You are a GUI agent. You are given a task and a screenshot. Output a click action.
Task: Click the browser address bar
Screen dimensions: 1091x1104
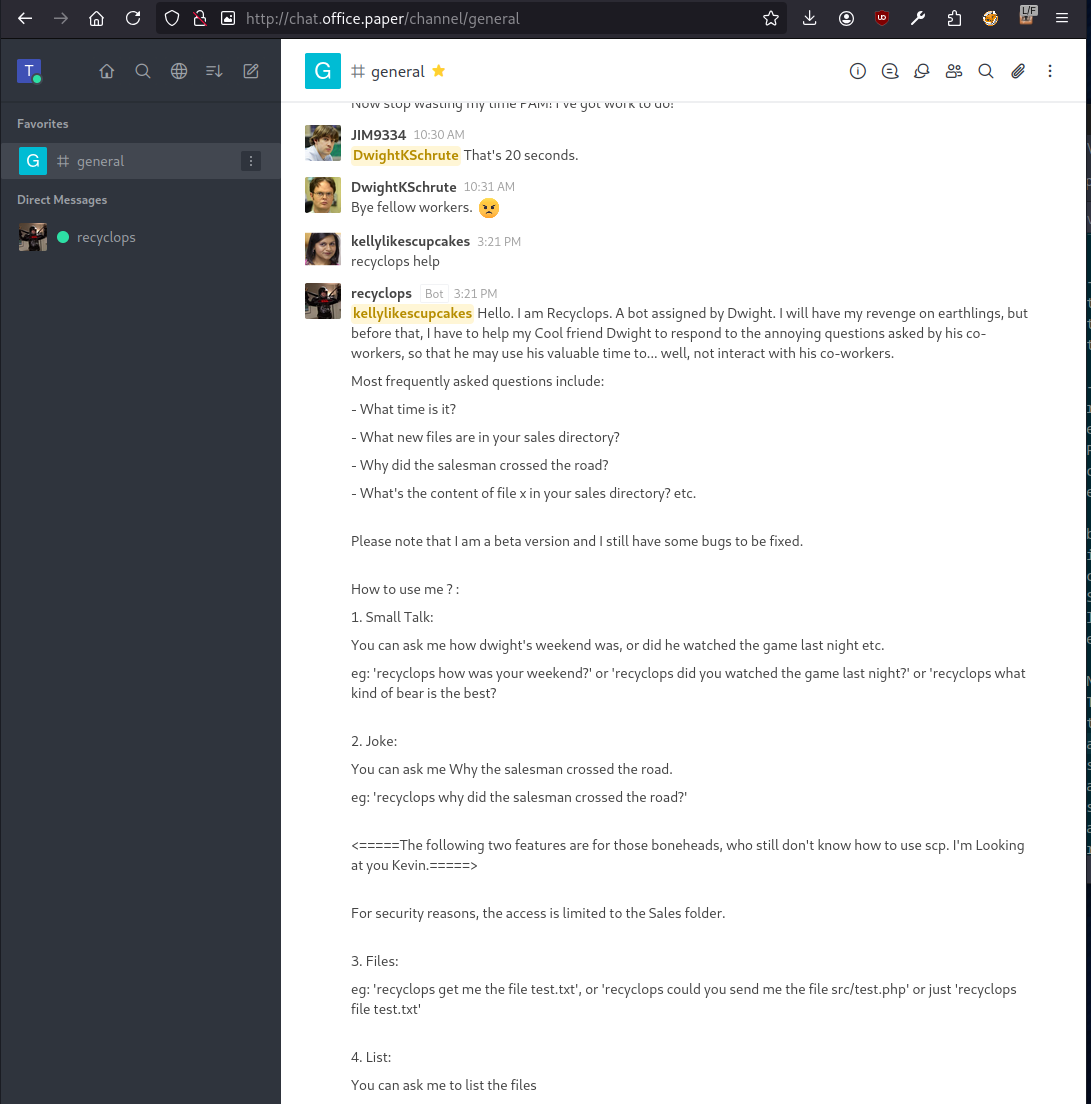[x=500, y=18]
